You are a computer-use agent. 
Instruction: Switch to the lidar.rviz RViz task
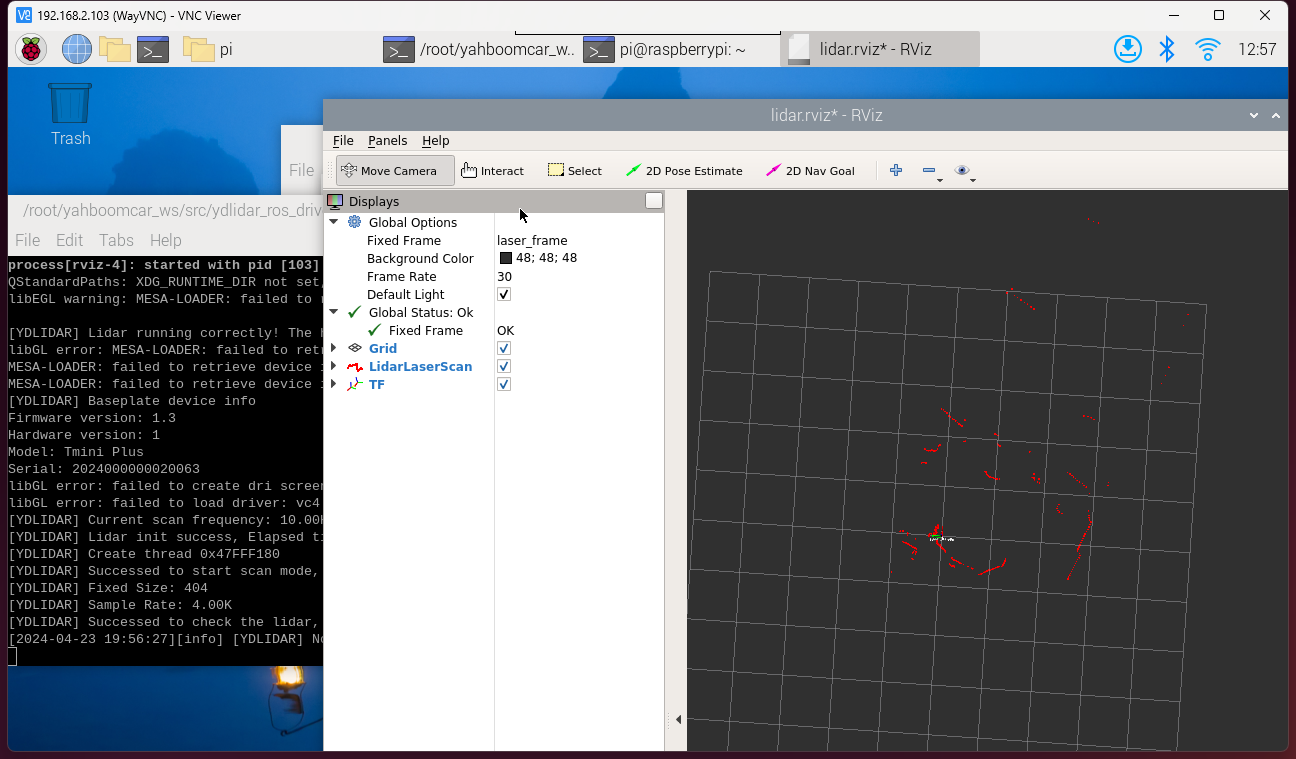pos(879,49)
